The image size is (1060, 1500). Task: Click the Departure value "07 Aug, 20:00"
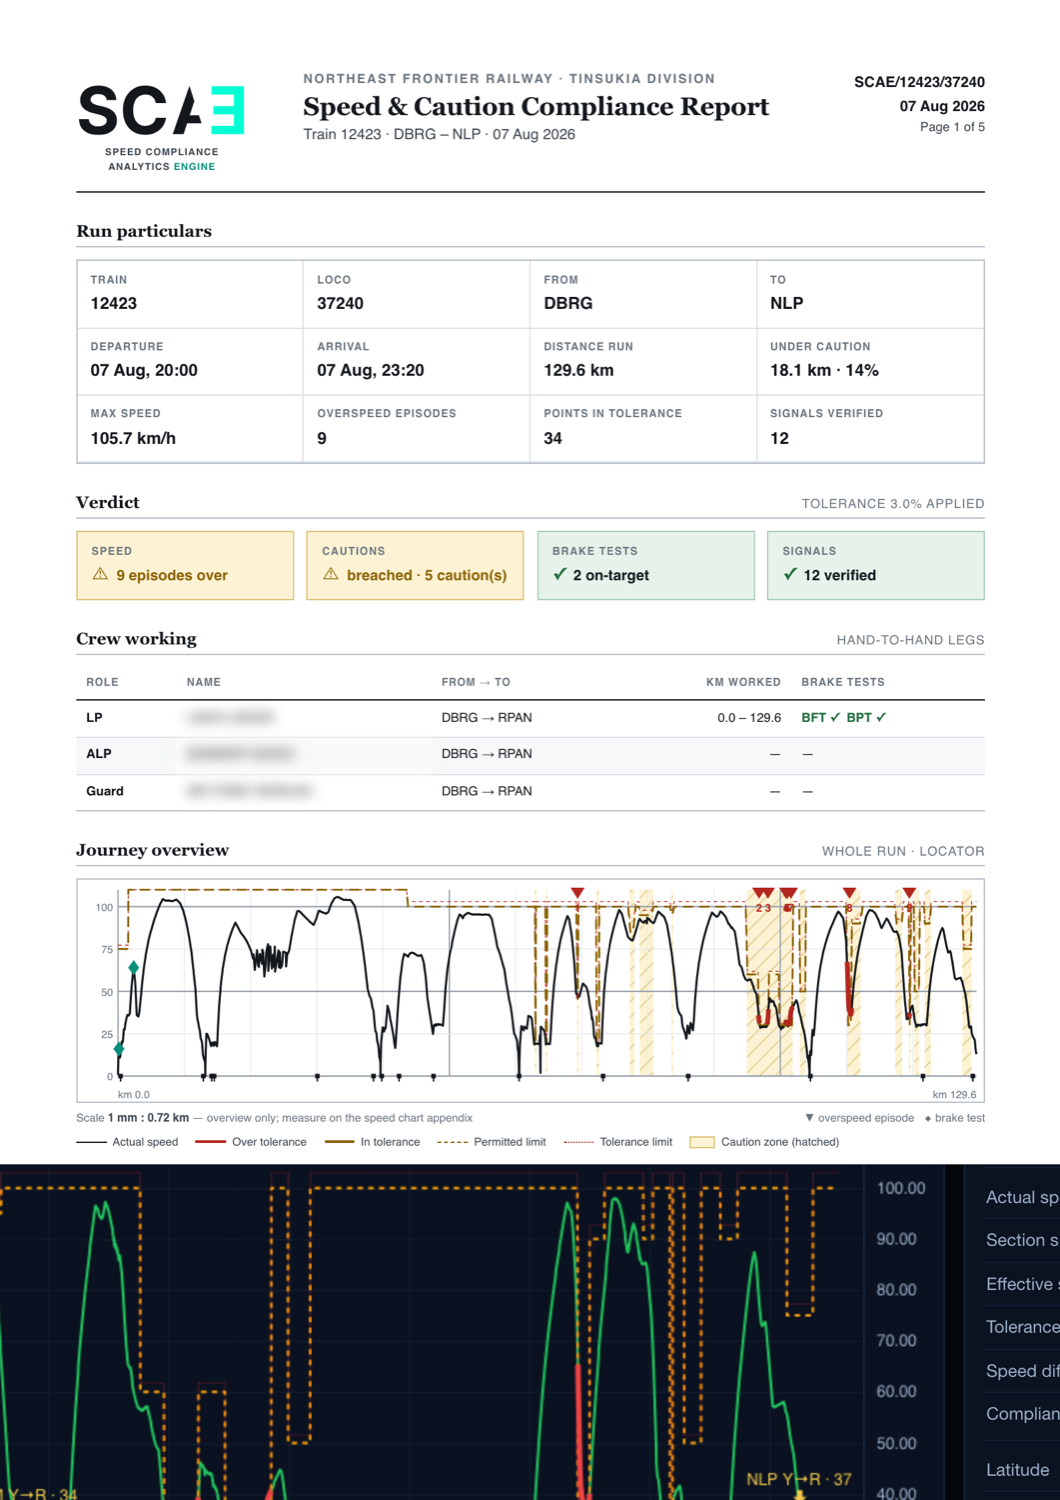point(144,370)
